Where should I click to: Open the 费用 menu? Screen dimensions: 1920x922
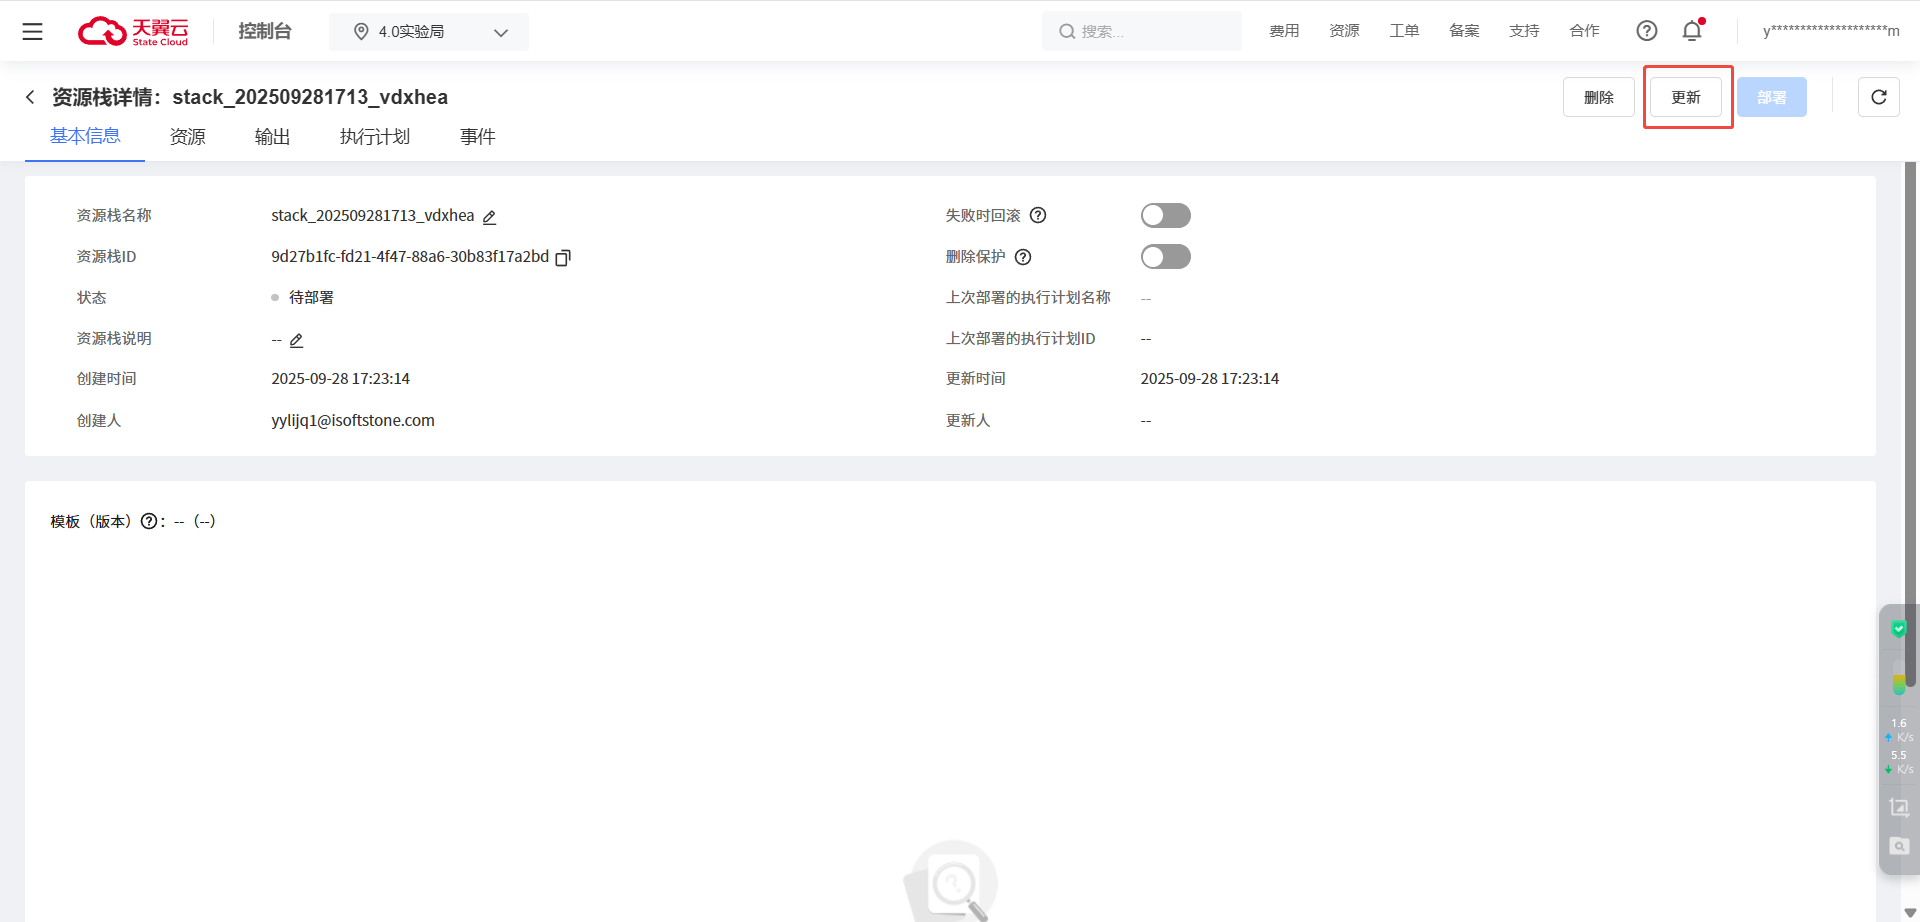pyautogui.click(x=1284, y=31)
